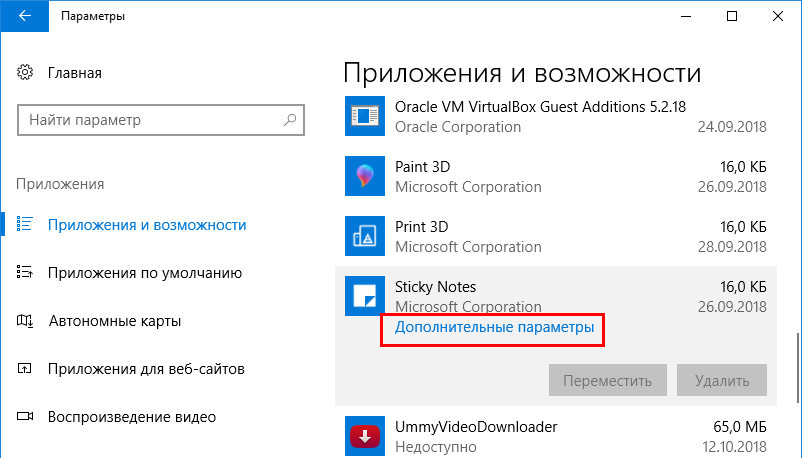
Task: Click the Приложения для веб-сайтов icon
Action: [x=25, y=368]
